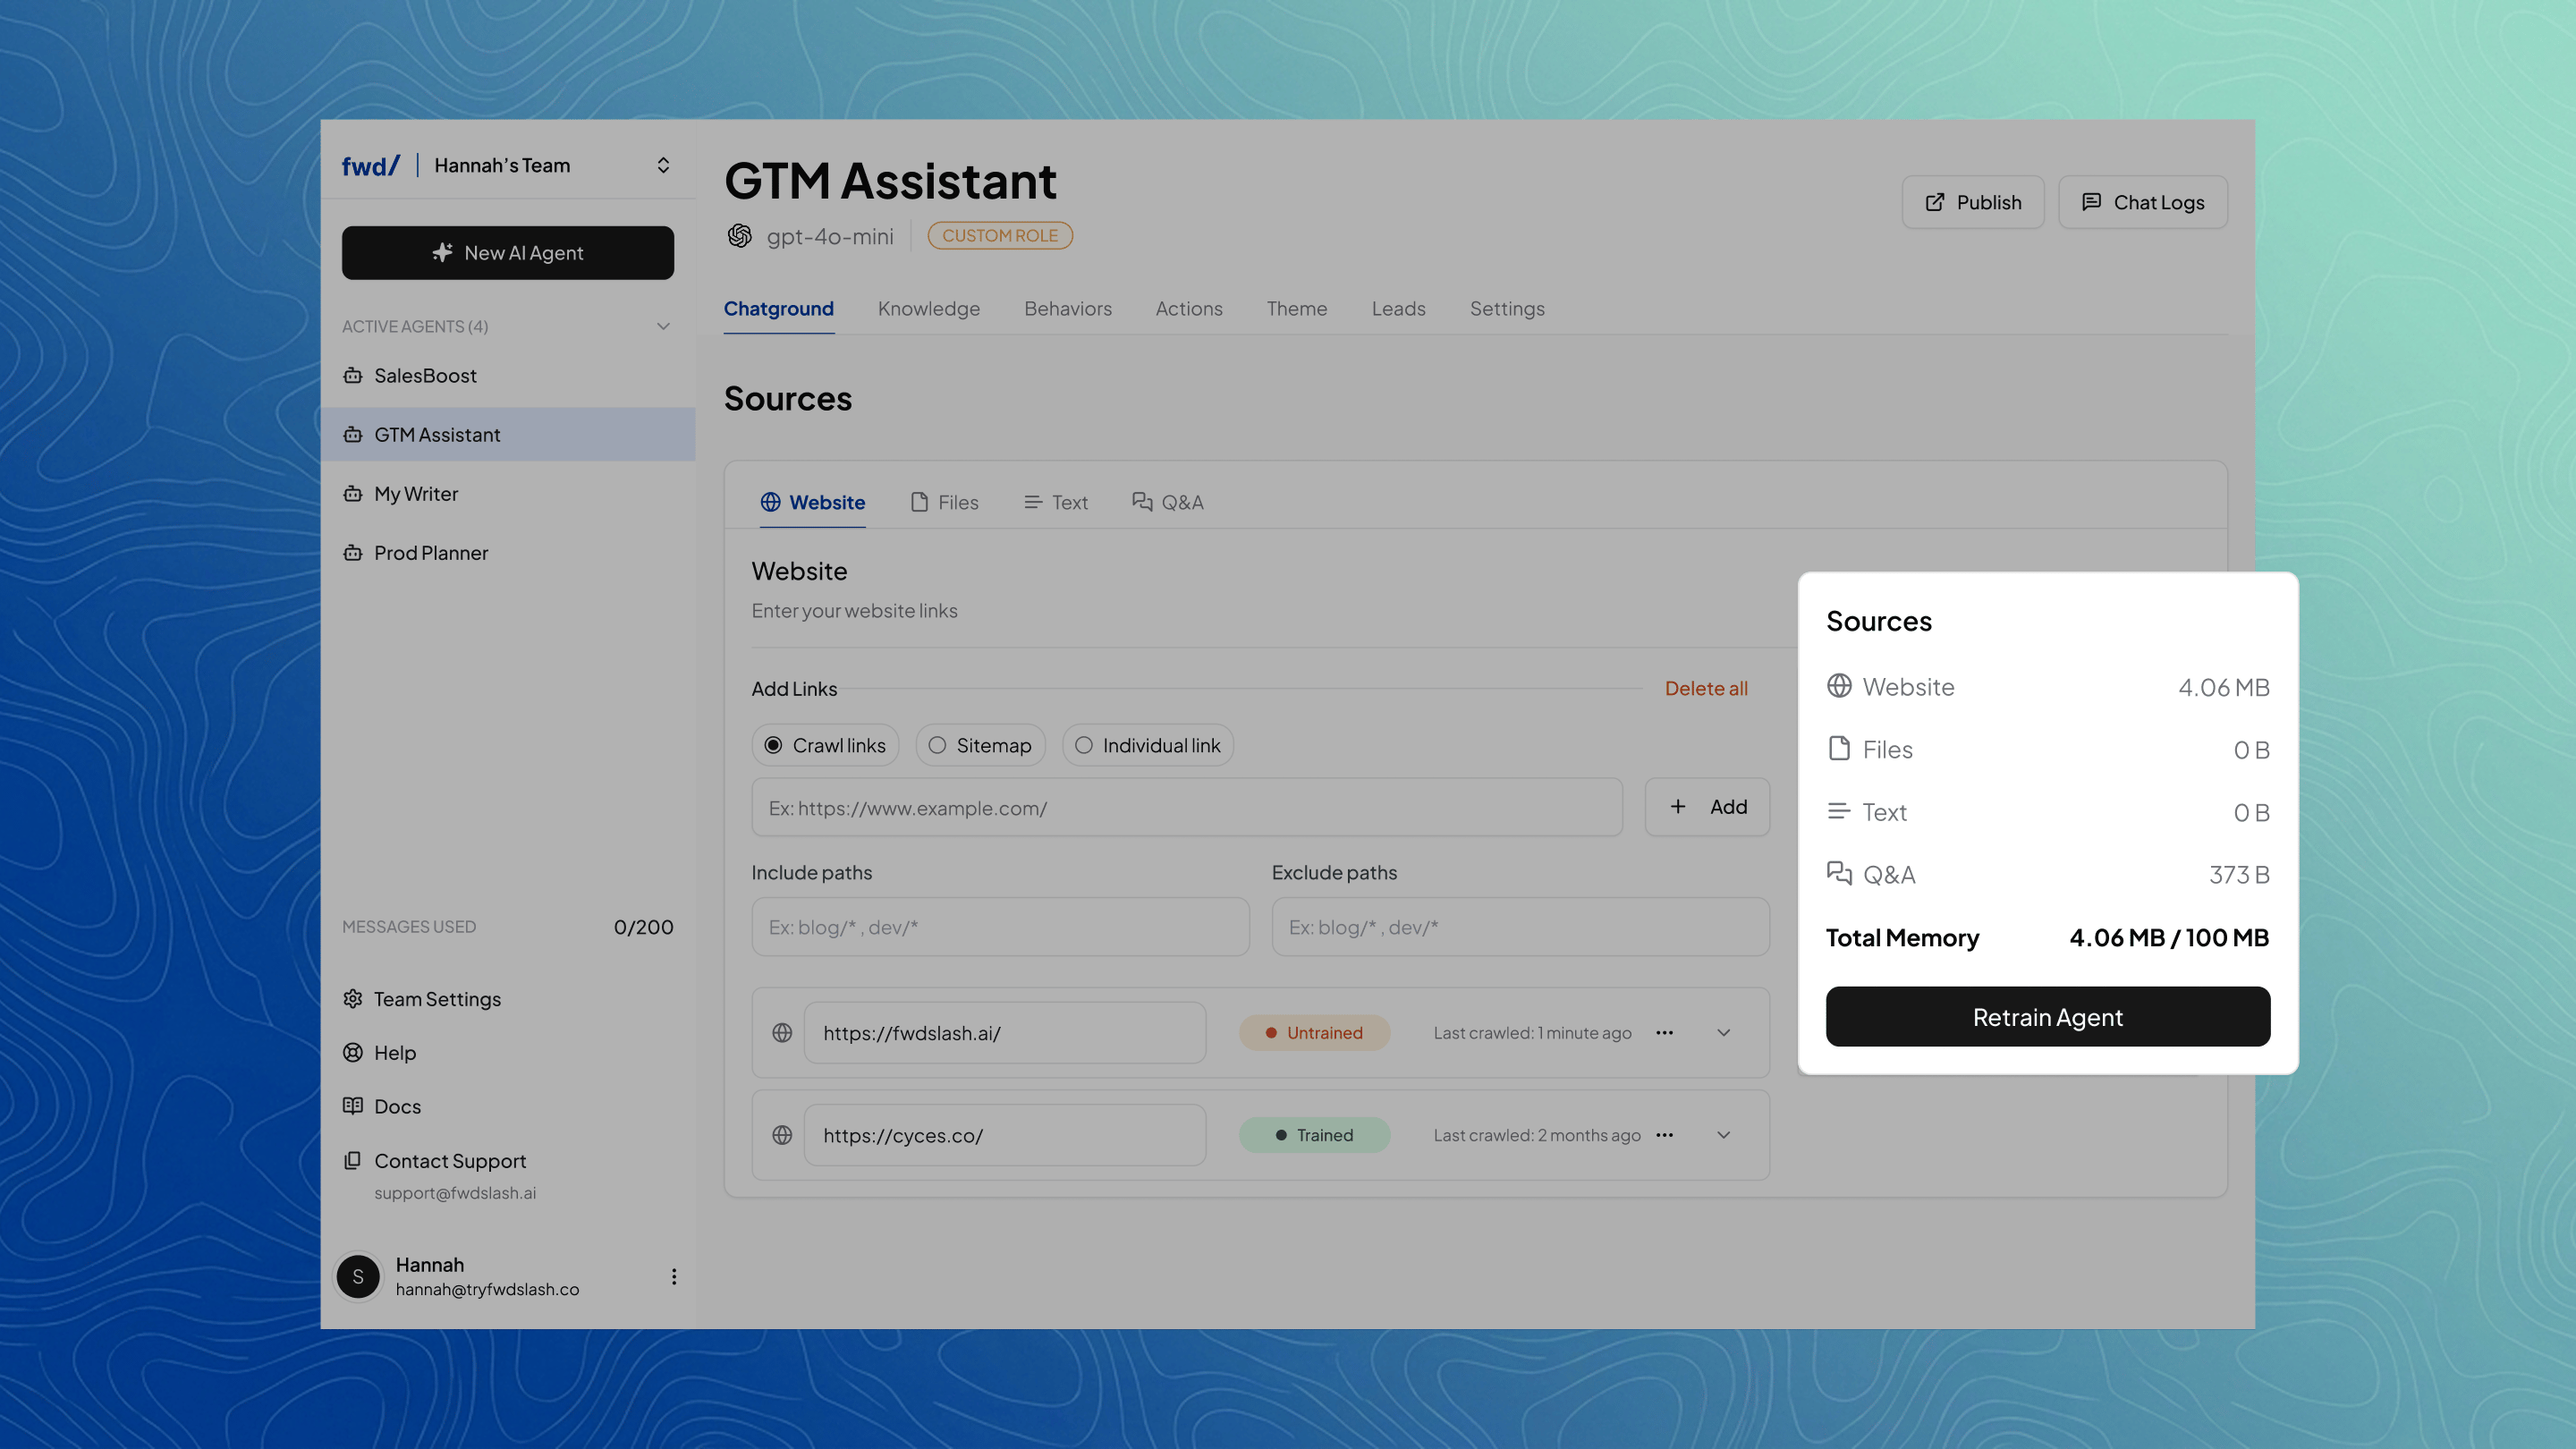Click Delete all links
The width and height of the screenshot is (2576, 1449).
pos(1706,689)
